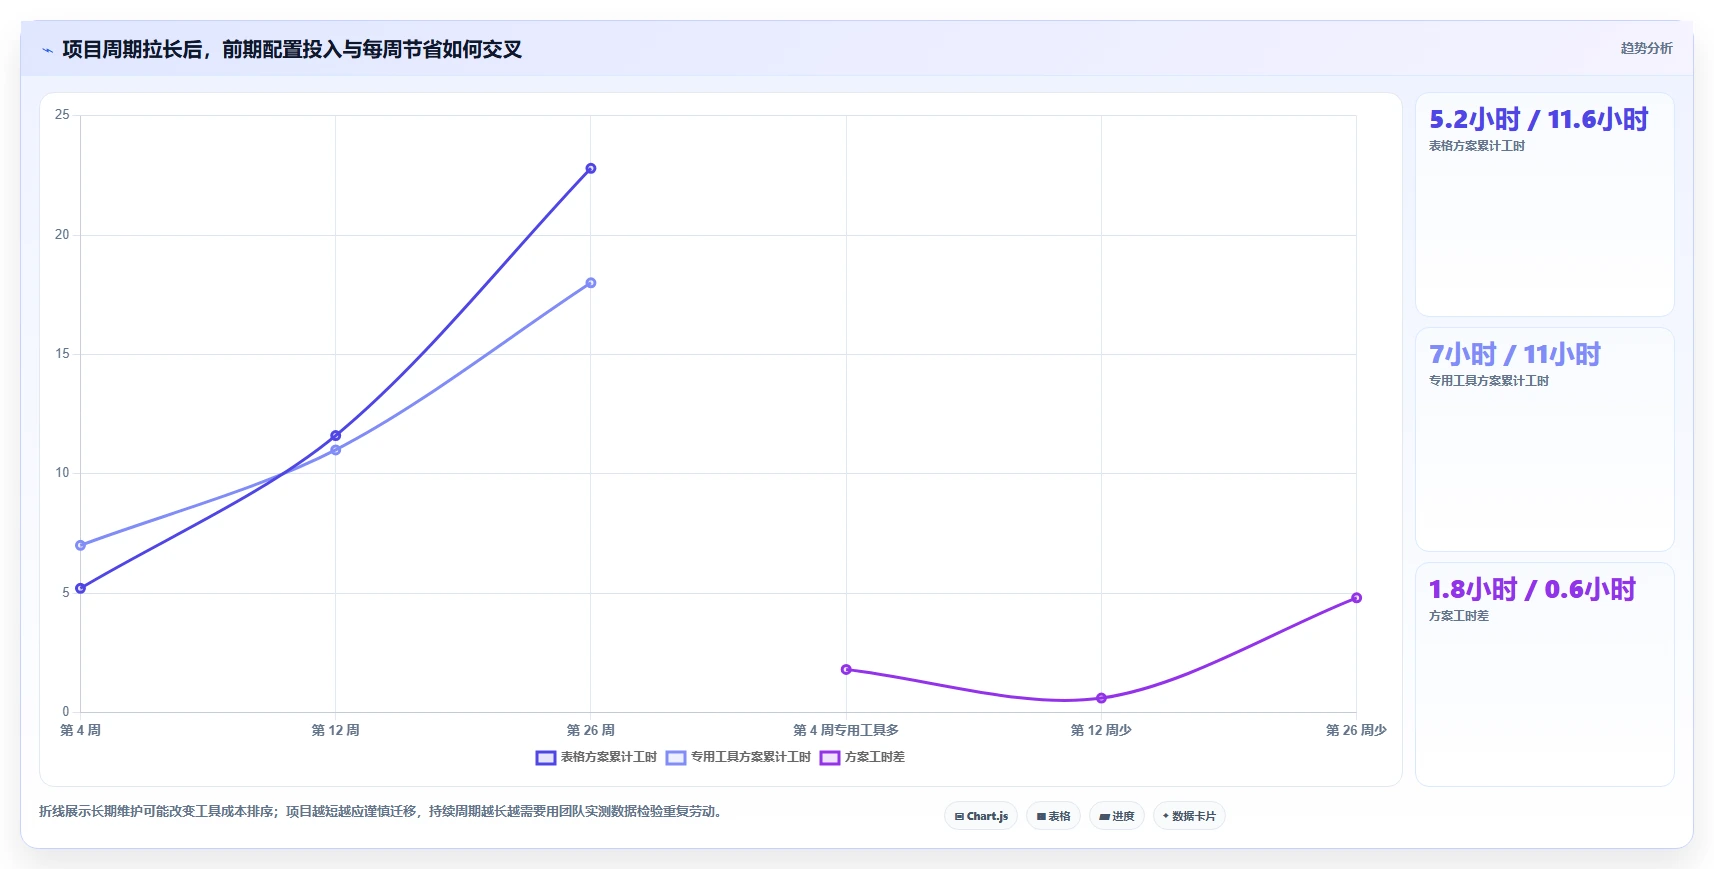
Task: Click the 表格方案累计工时 card caption
Action: (1476, 146)
